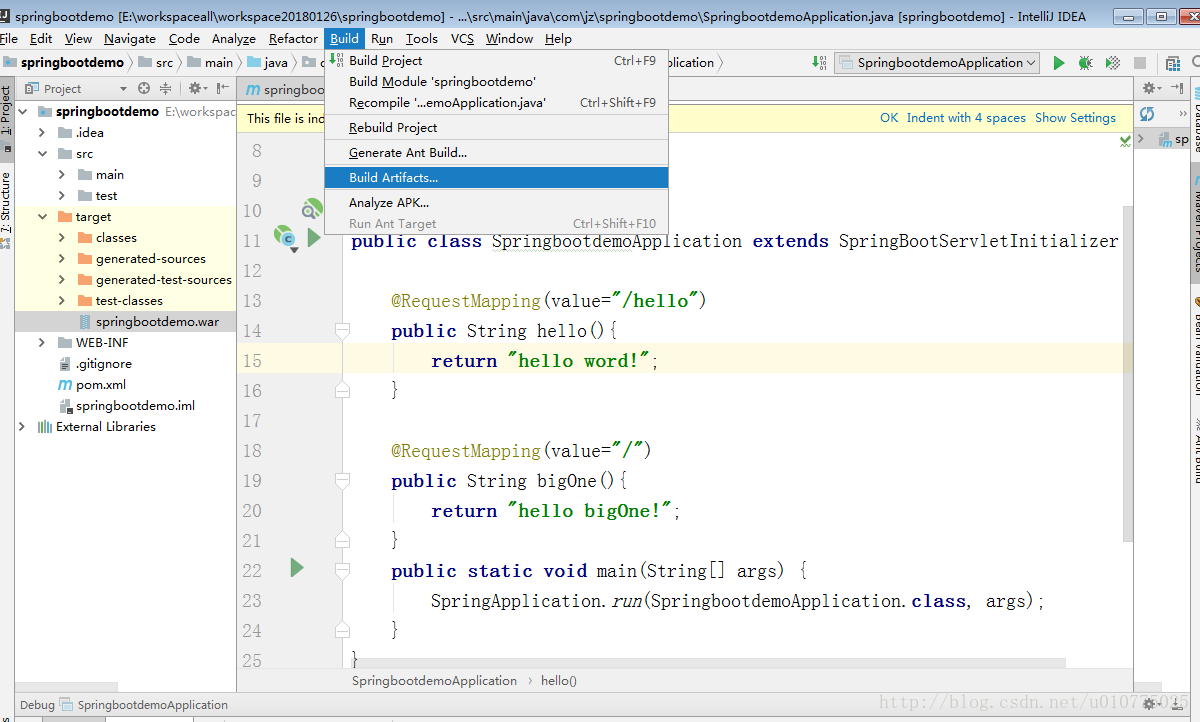The height and width of the screenshot is (722, 1200).
Task: Reimport Maven projects refresh icon
Action: click(1147, 114)
